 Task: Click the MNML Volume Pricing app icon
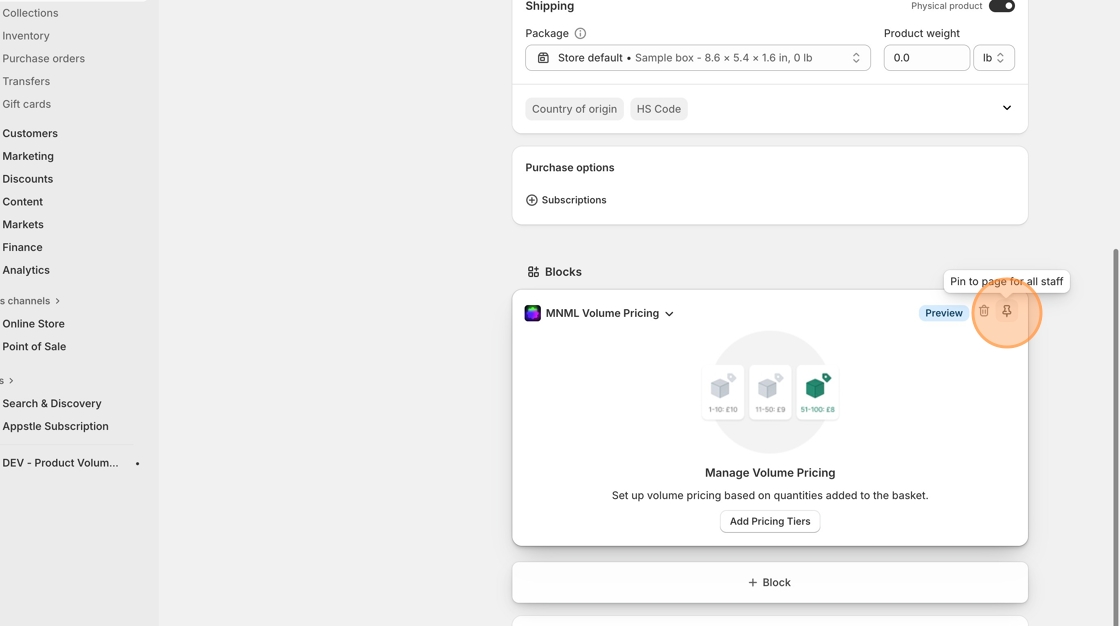tap(533, 313)
